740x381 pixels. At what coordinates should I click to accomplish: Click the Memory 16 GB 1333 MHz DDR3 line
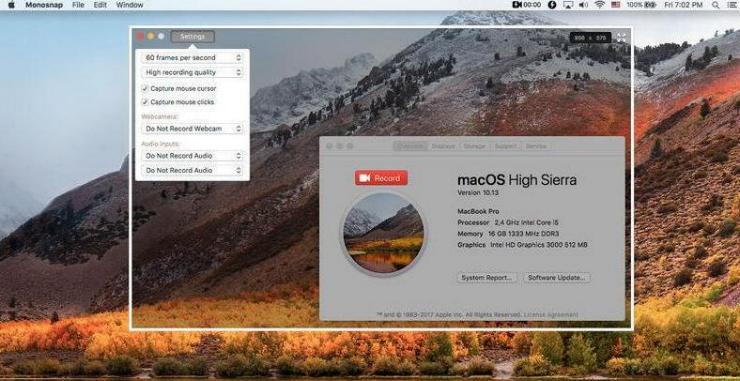[x=508, y=234]
